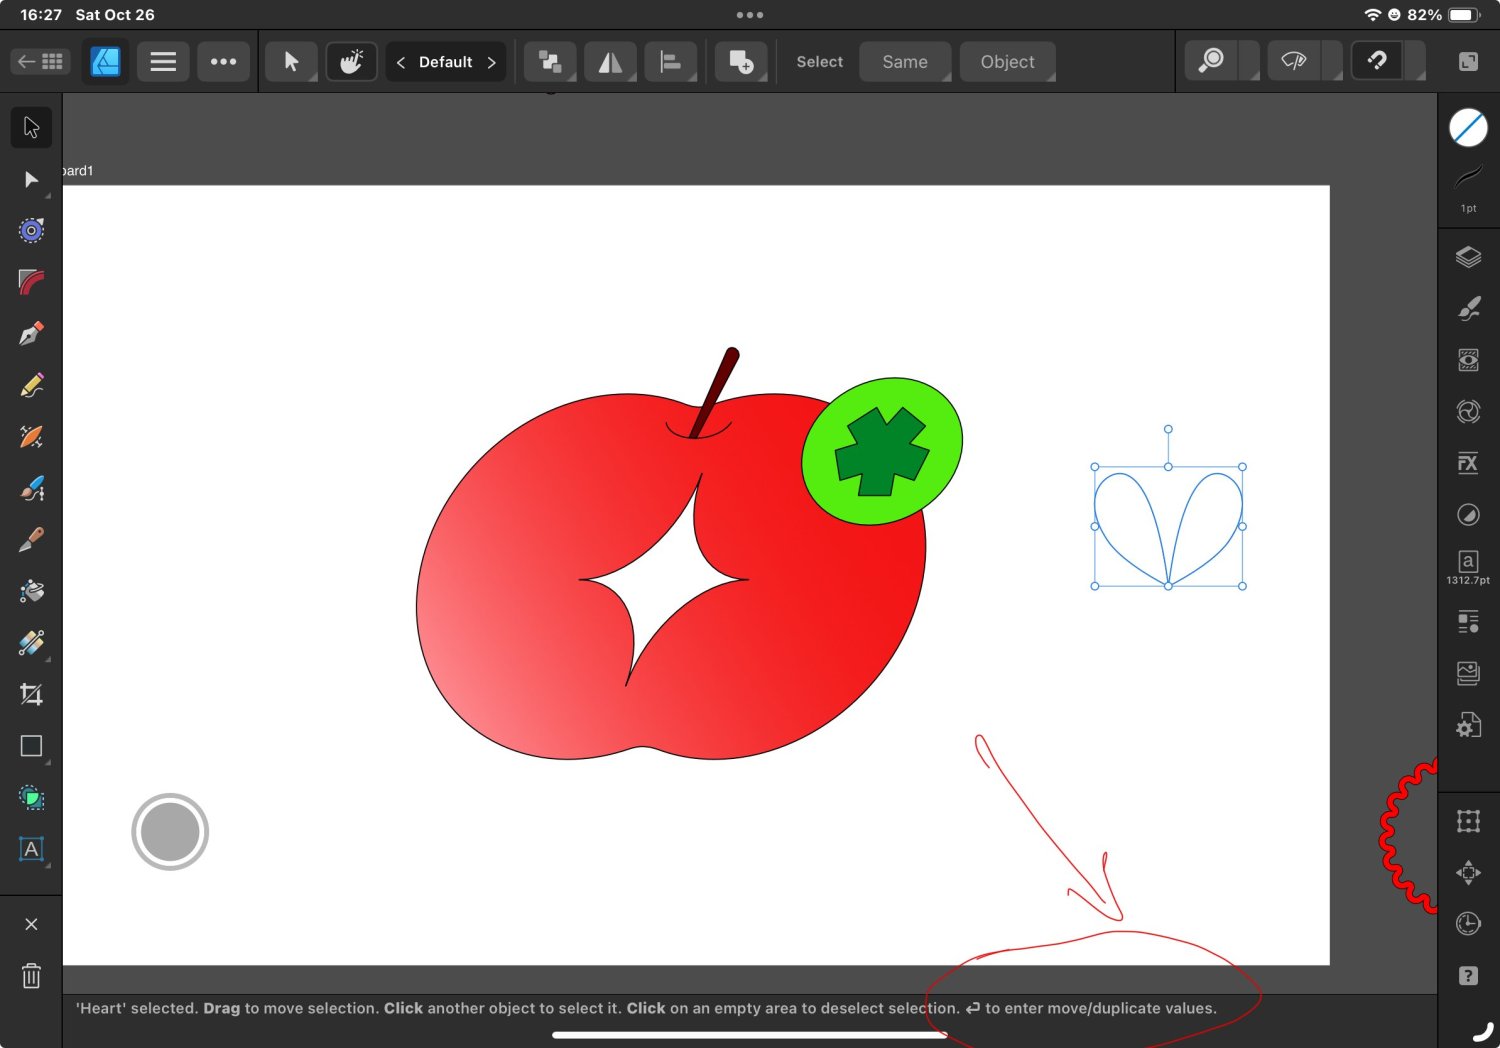Open the FX layer effects panel
The width and height of the screenshot is (1500, 1048).
[x=1468, y=463]
